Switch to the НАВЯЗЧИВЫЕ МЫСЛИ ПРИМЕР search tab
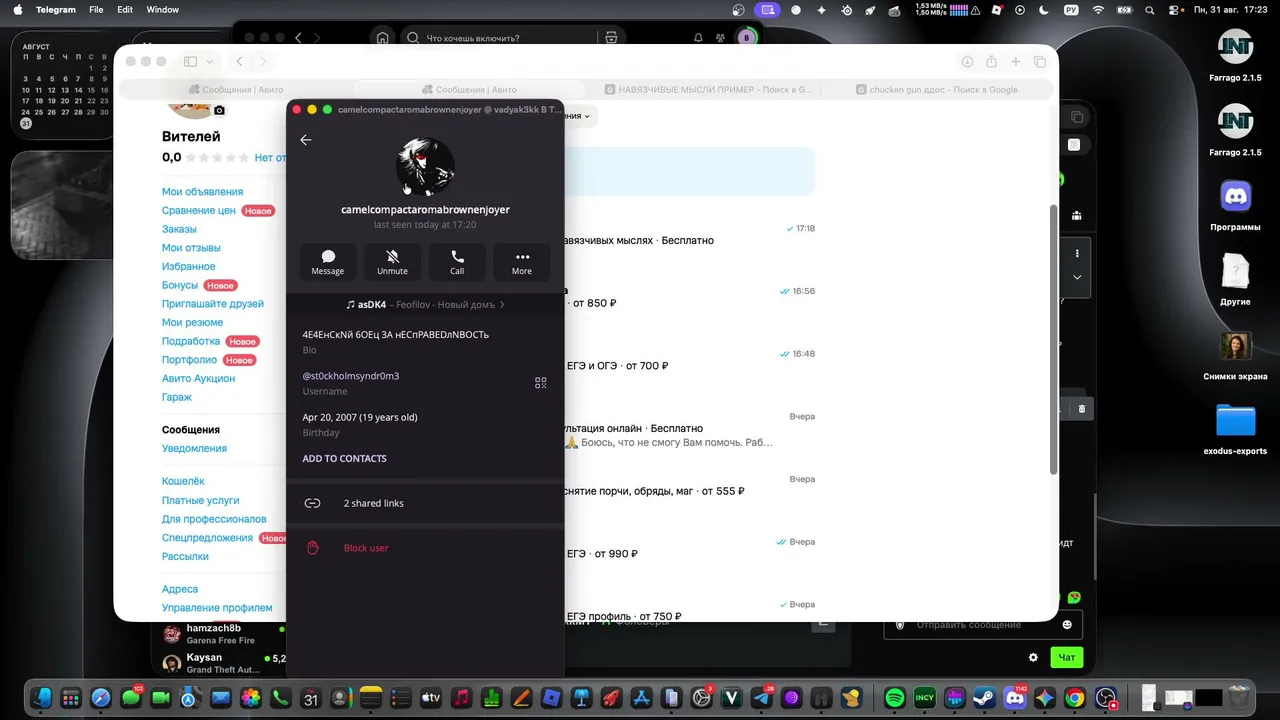Image resolution: width=1280 pixels, height=720 pixels. tap(708, 90)
